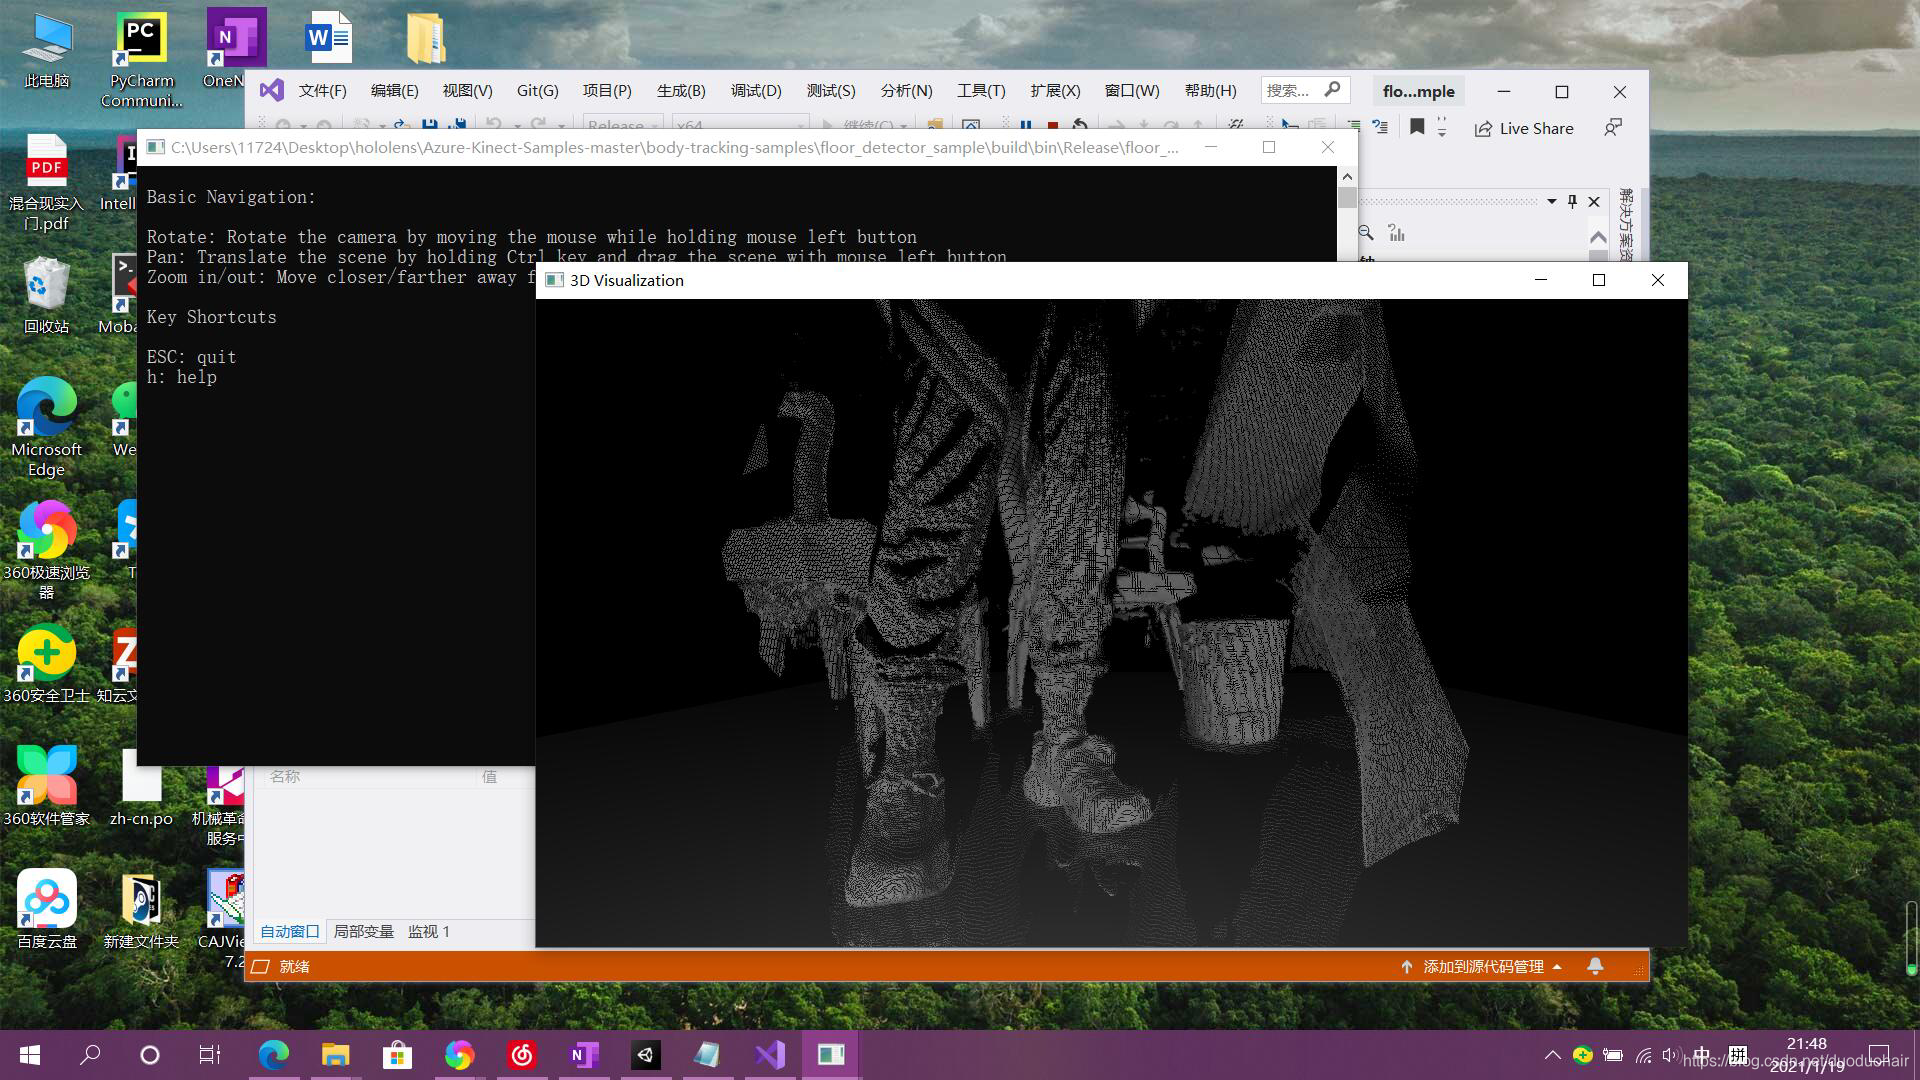The height and width of the screenshot is (1080, 1920).
Task: Select the 360安全卫士 desktop shortcut
Action: pyautogui.click(x=46, y=663)
